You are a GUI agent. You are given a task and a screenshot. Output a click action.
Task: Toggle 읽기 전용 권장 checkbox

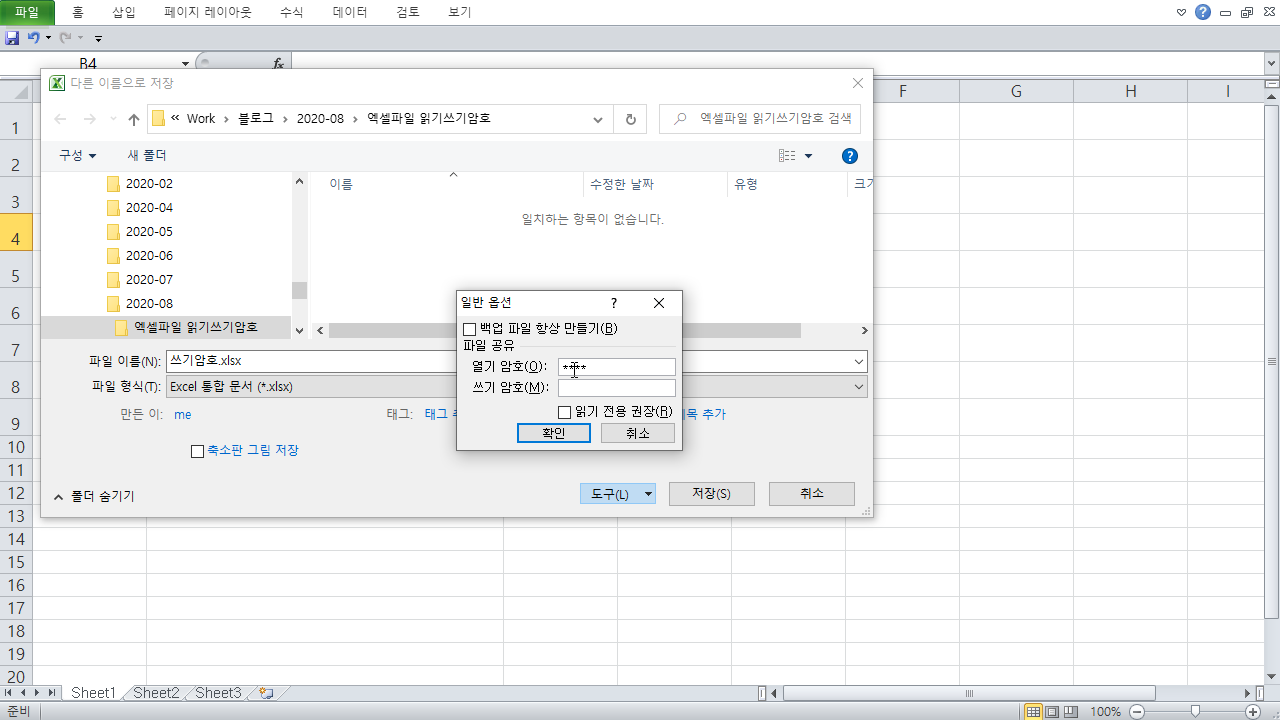click(x=564, y=412)
